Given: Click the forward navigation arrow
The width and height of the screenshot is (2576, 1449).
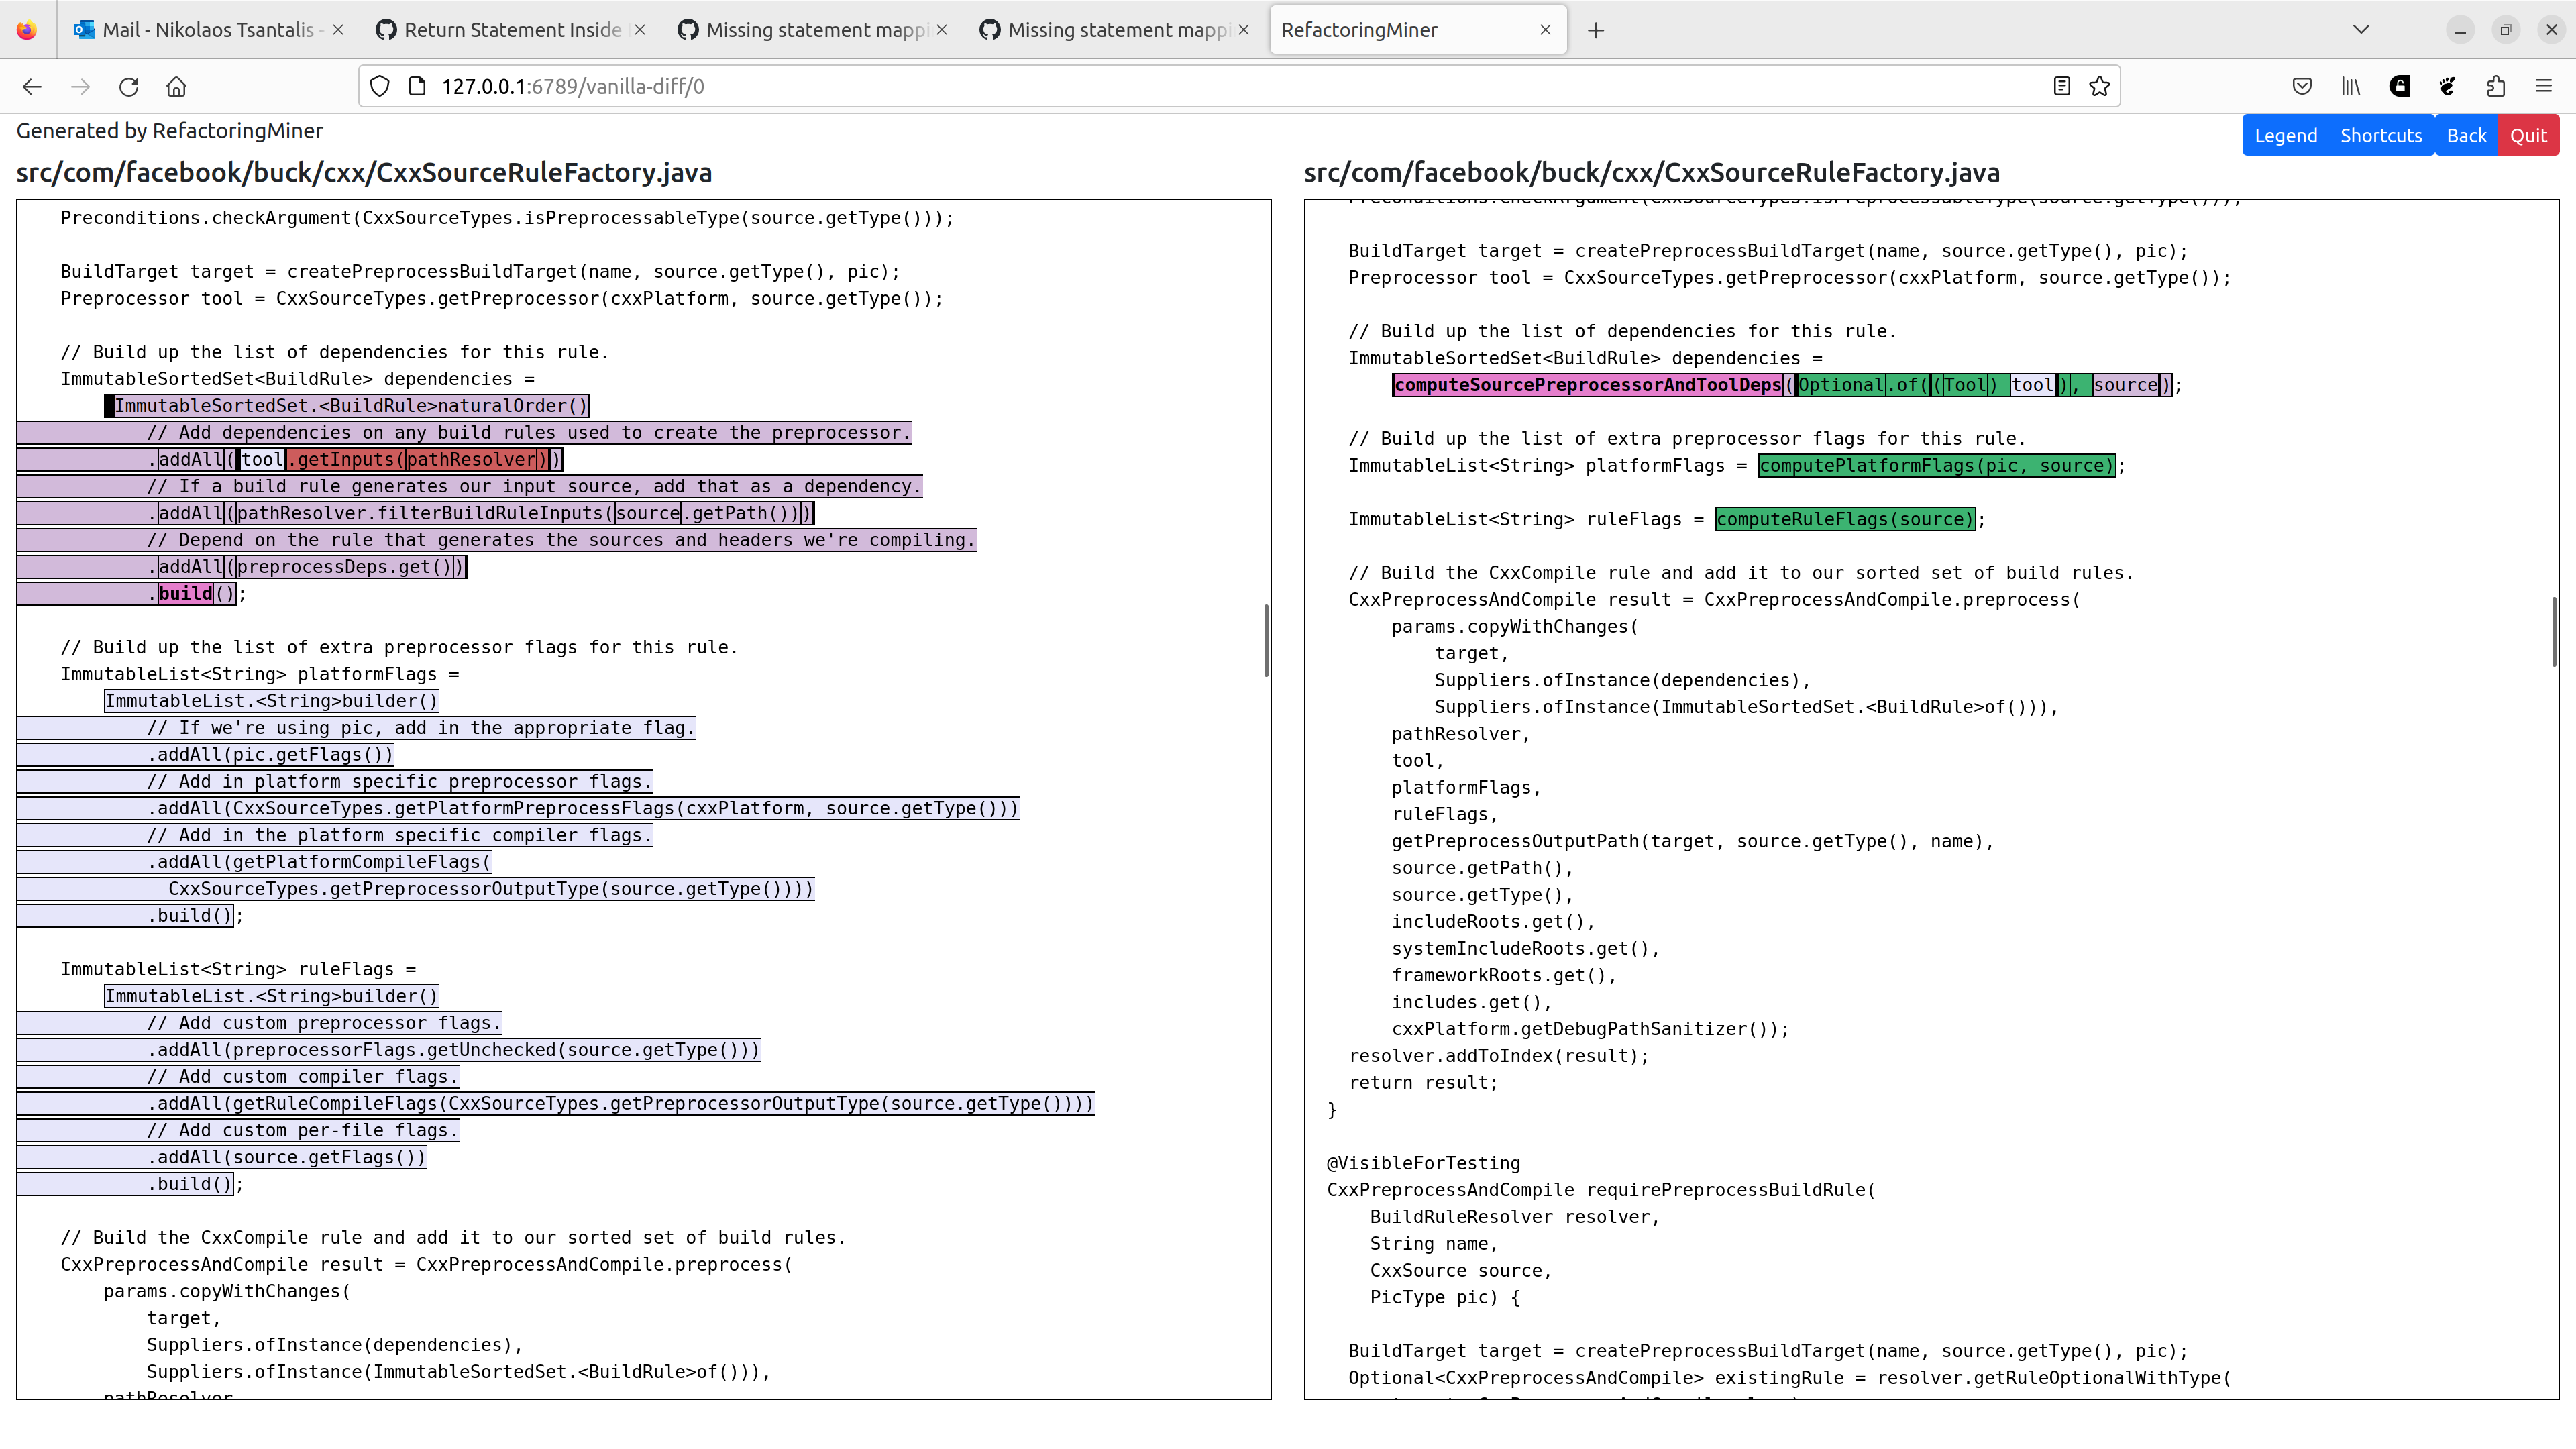Looking at the screenshot, I should click(x=80, y=87).
